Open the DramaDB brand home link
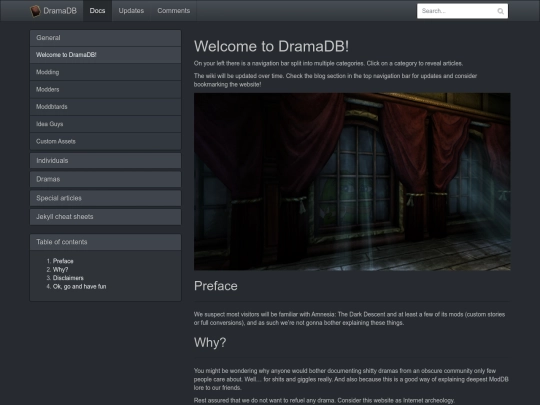This screenshot has width=540, height=405. [x=53, y=11]
